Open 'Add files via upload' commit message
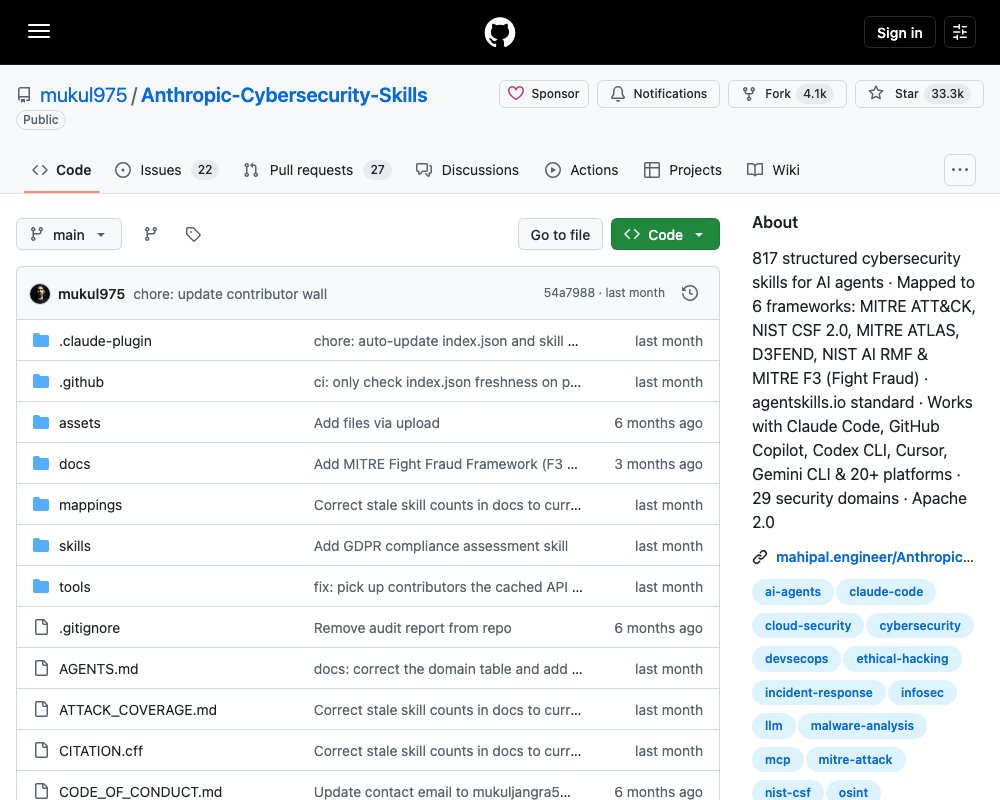The width and height of the screenshot is (1000, 800). coord(376,423)
